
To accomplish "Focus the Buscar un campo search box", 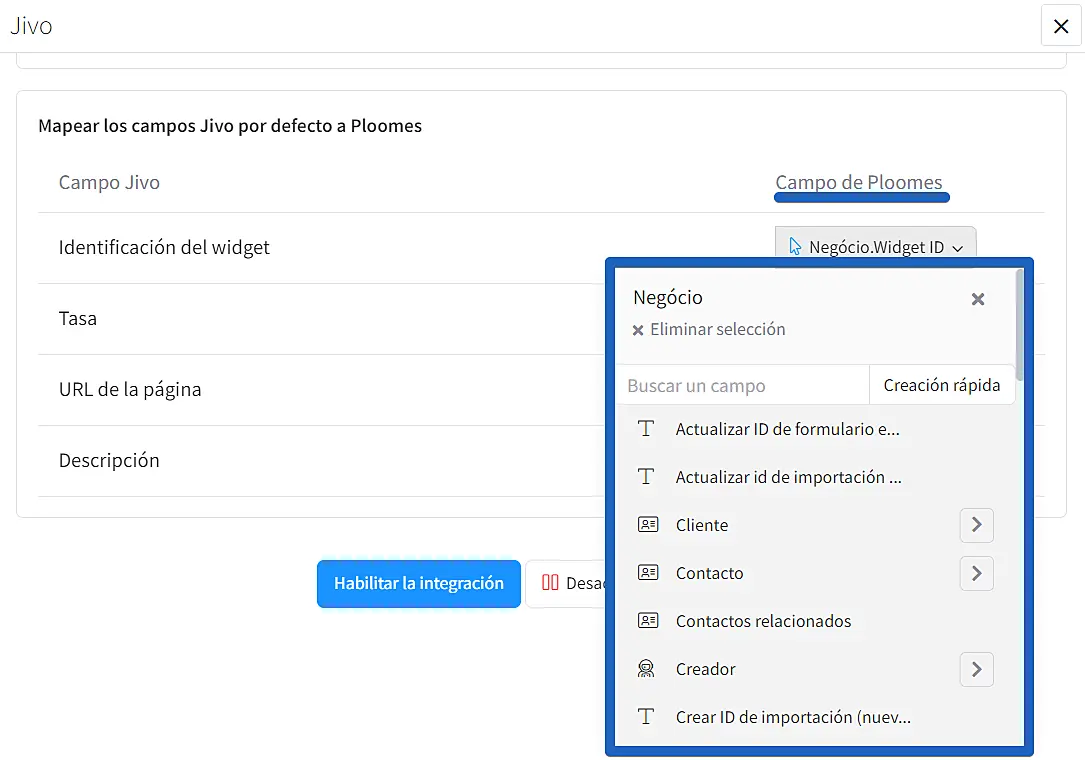I will pos(741,385).
